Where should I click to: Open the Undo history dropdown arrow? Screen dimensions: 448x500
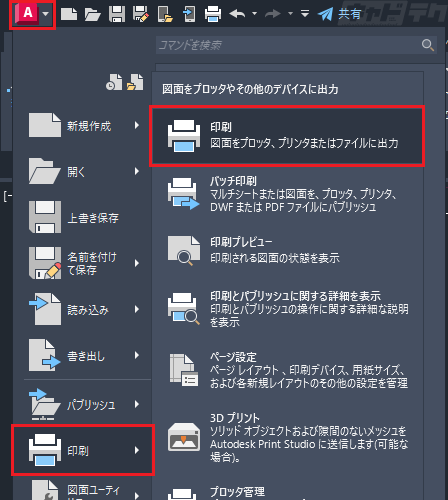pyautogui.click(x=254, y=14)
